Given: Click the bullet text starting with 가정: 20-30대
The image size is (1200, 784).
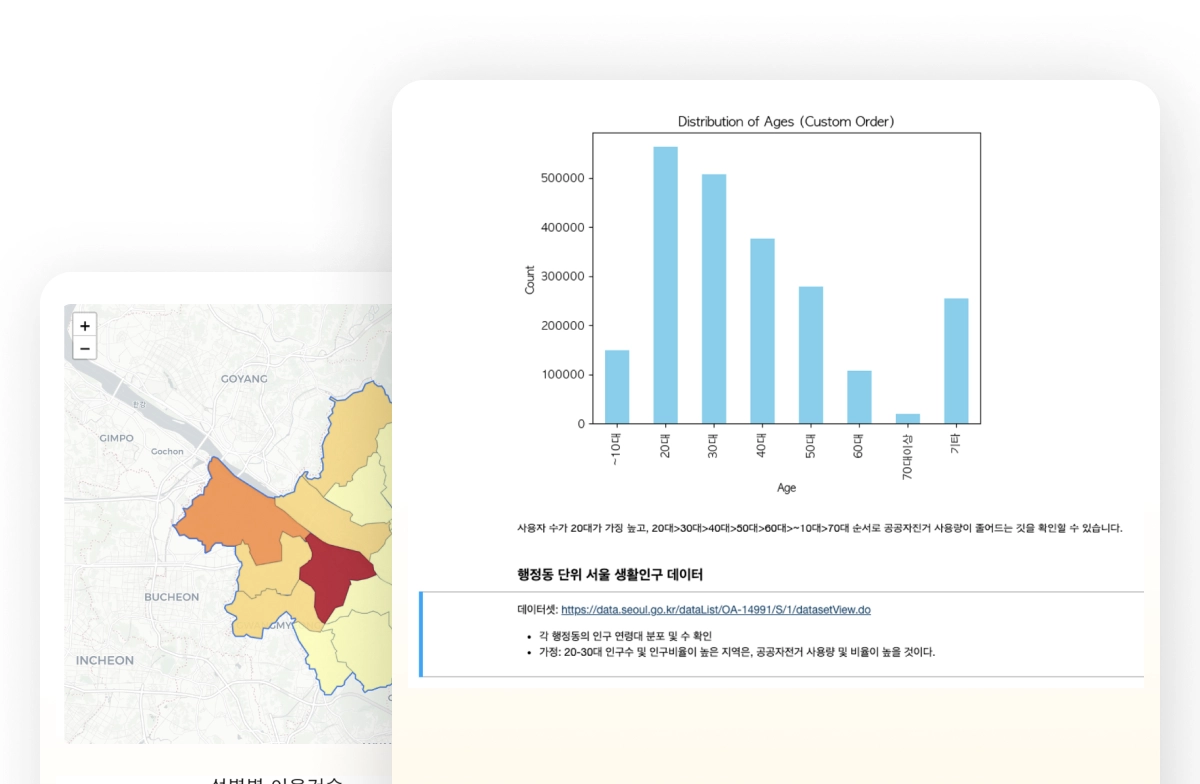Looking at the screenshot, I should coord(737,652).
